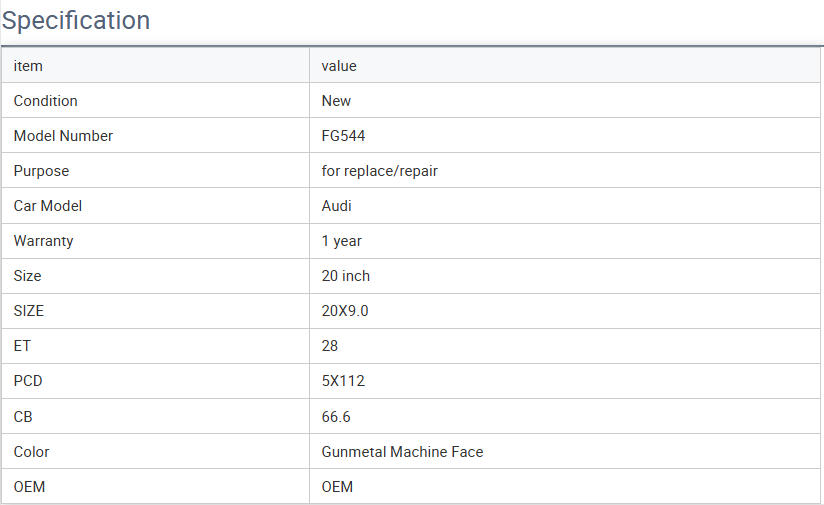
Task: Click the '20 inch' size value
Action: pyautogui.click(x=345, y=276)
